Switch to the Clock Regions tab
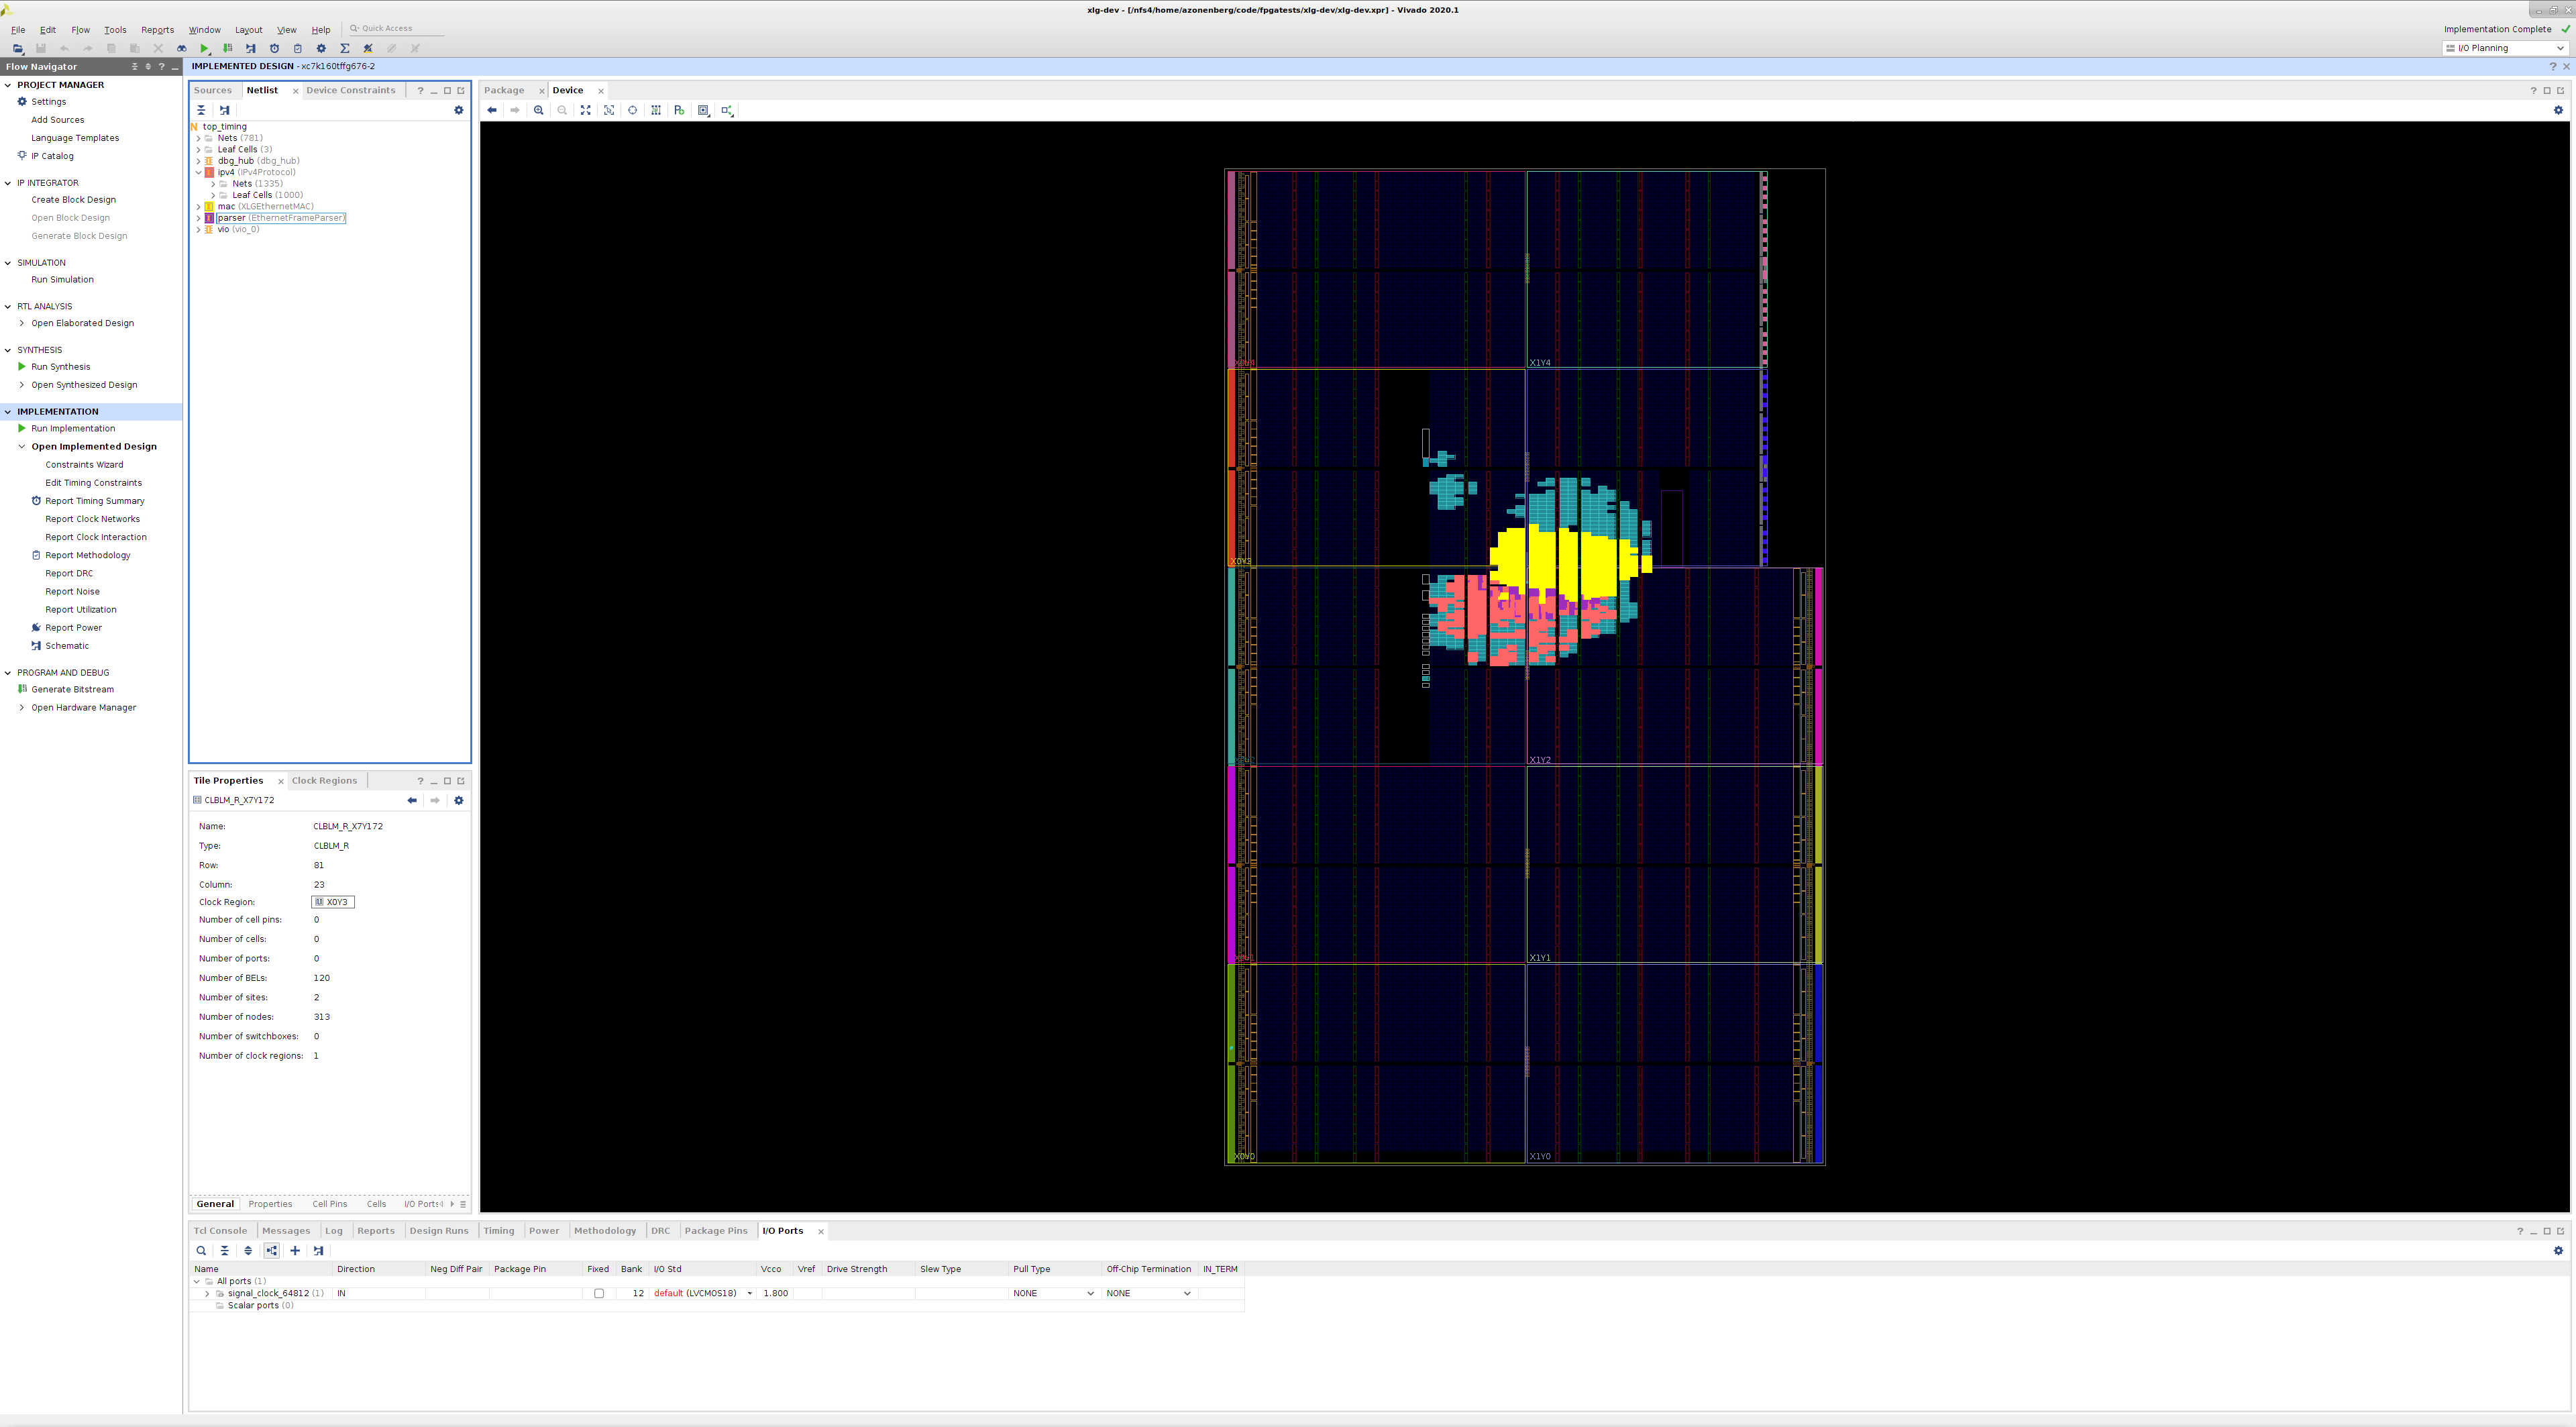 click(324, 781)
